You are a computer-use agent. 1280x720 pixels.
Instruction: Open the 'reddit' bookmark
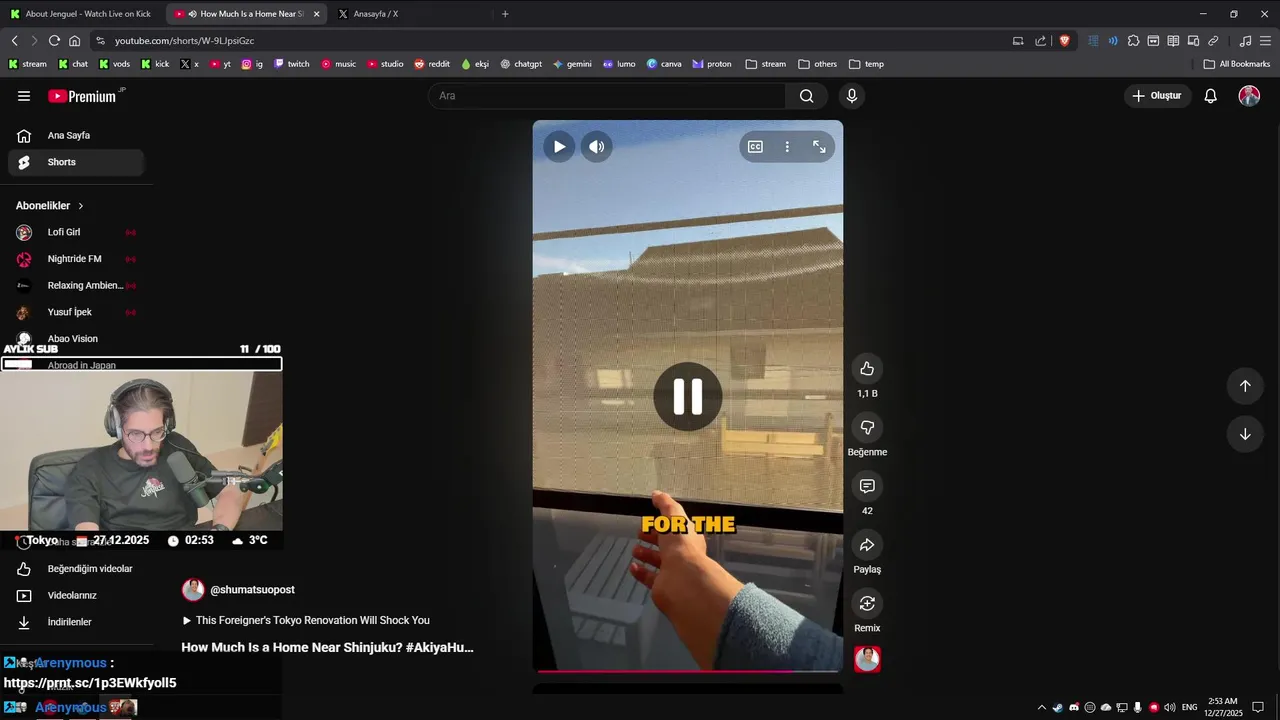[x=432, y=64]
